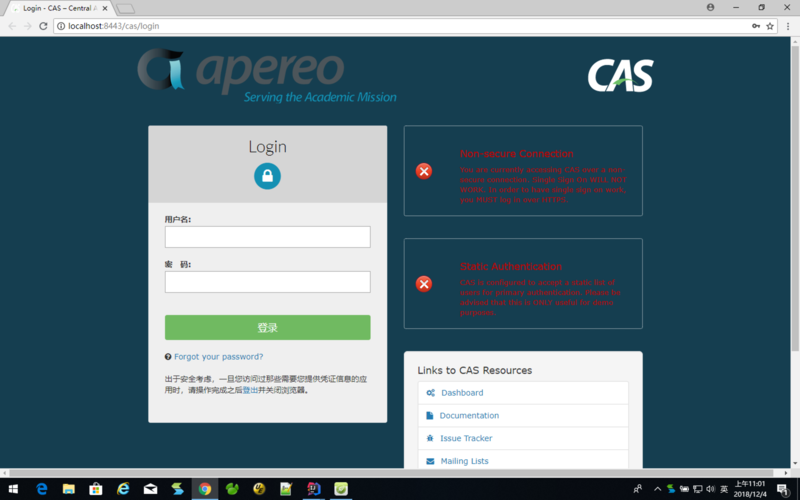The height and width of the screenshot is (500, 800).
Task: Switch to Chrome in the taskbar
Action: point(205,489)
